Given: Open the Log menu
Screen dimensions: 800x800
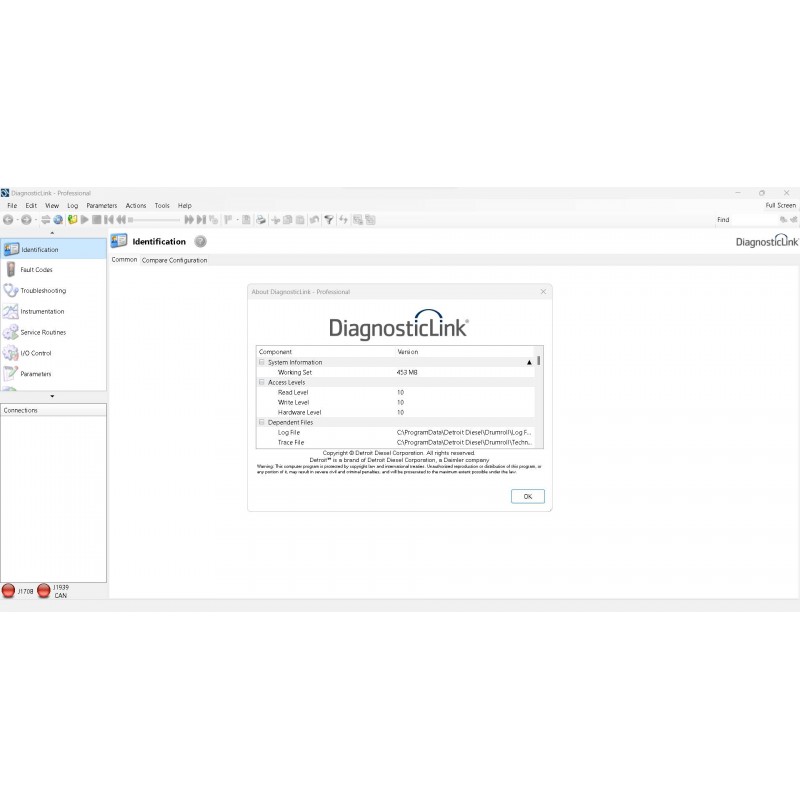Looking at the screenshot, I should pos(73,206).
